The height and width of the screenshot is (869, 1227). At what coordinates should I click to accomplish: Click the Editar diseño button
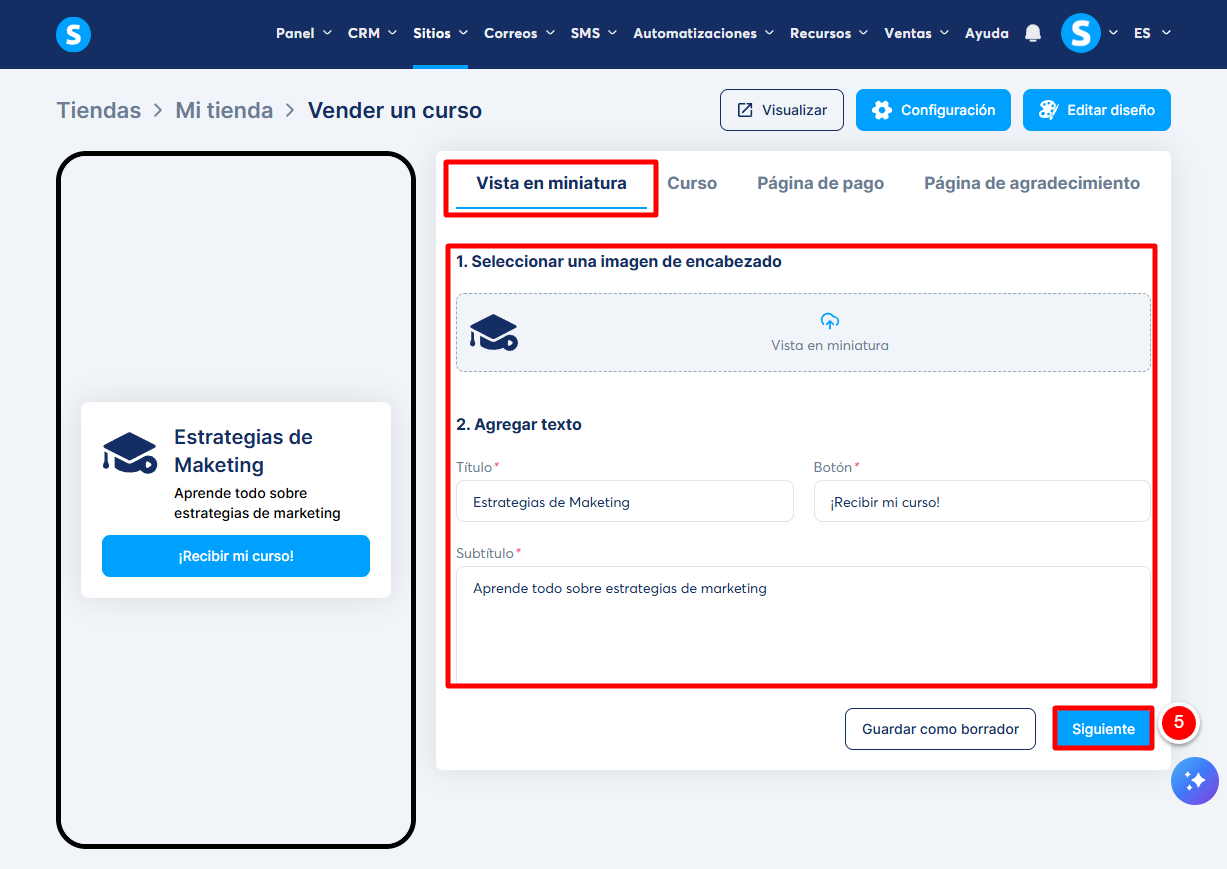1097,110
